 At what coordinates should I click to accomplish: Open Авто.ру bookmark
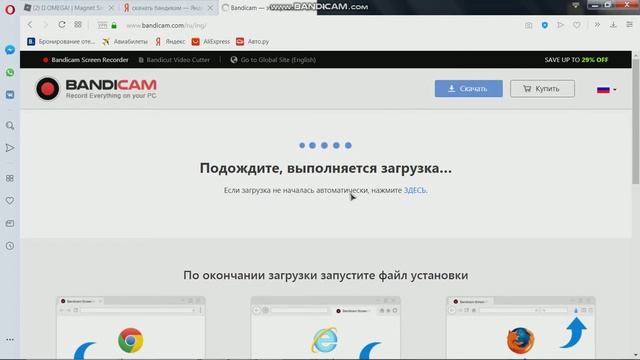(253, 42)
